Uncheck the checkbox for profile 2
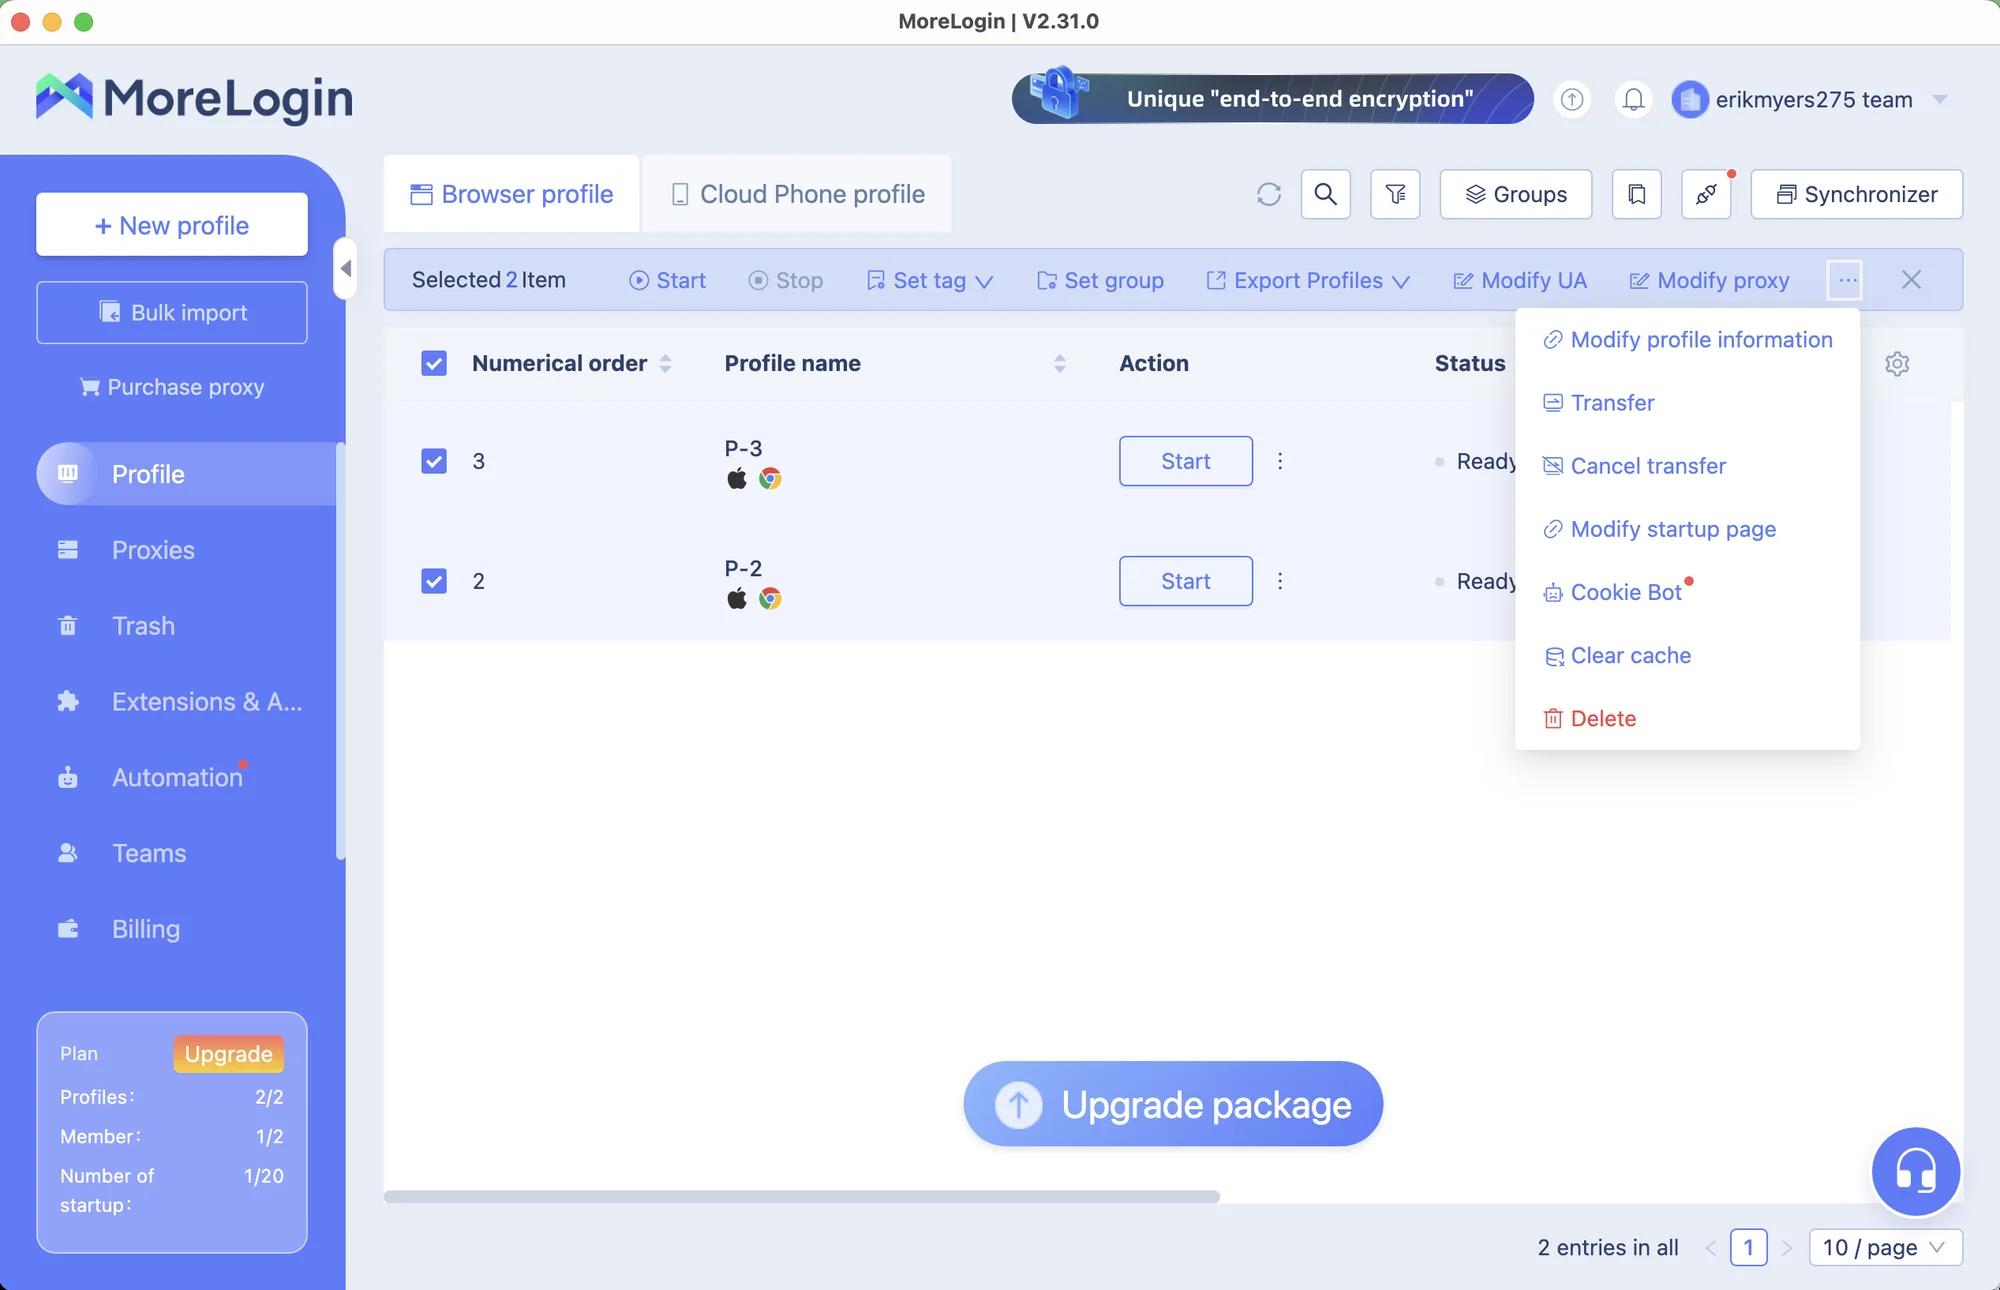The width and height of the screenshot is (2000, 1290). 434,581
